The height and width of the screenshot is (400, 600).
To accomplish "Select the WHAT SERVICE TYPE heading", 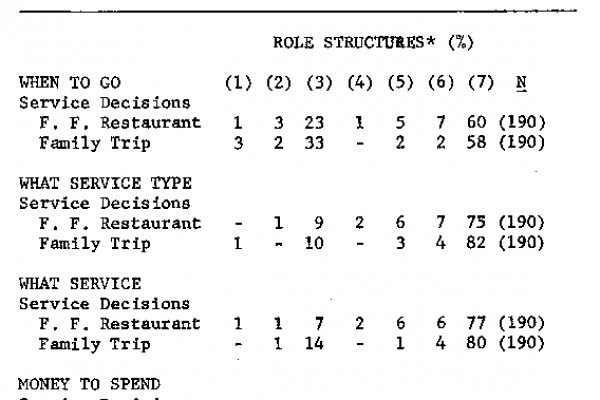I will coord(105,183).
